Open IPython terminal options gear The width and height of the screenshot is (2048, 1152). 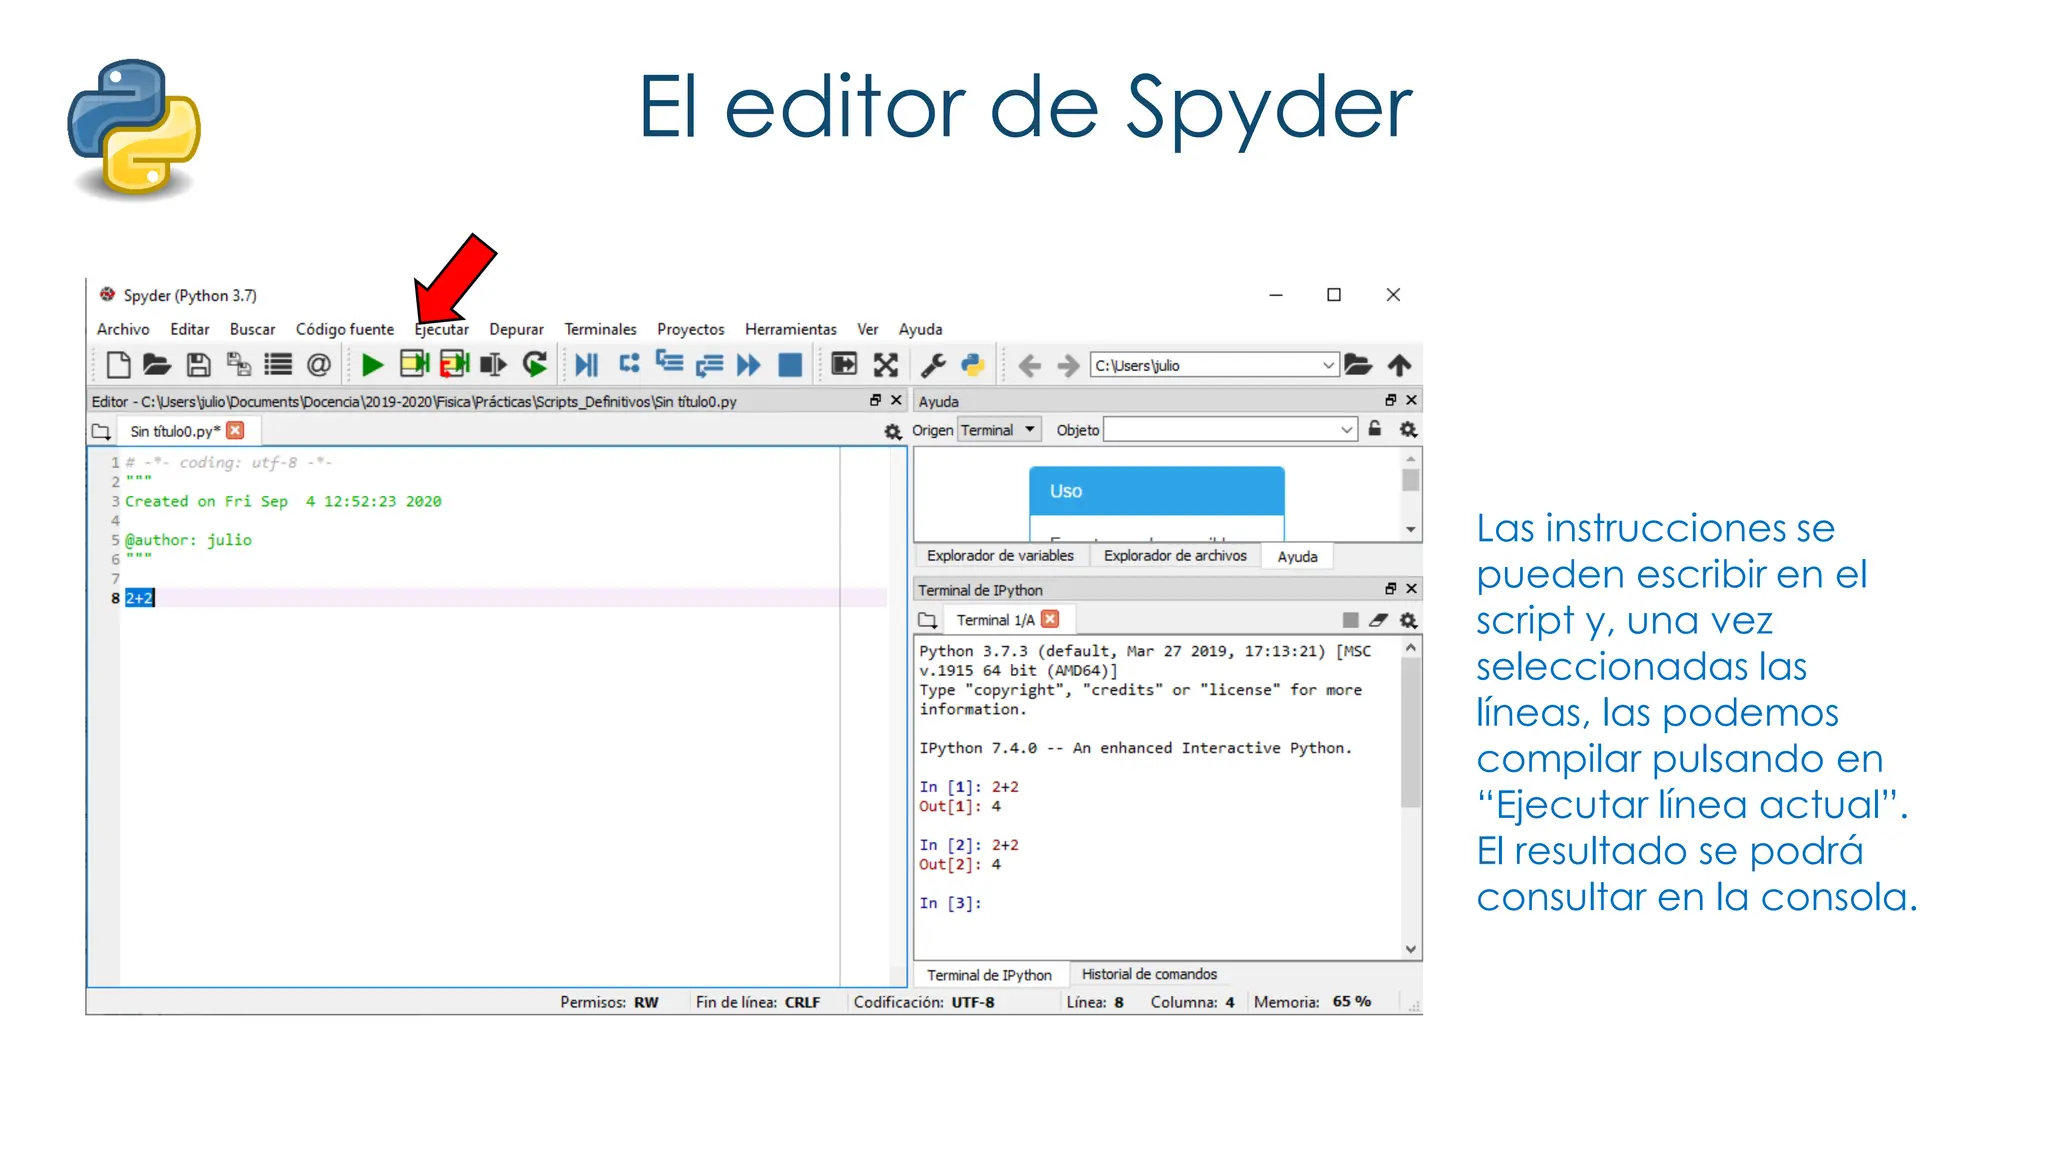coord(1408,621)
